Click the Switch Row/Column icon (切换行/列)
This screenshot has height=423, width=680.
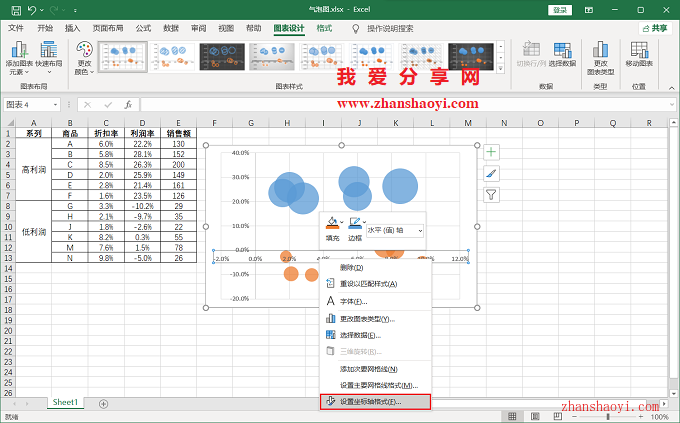(x=531, y=54)
